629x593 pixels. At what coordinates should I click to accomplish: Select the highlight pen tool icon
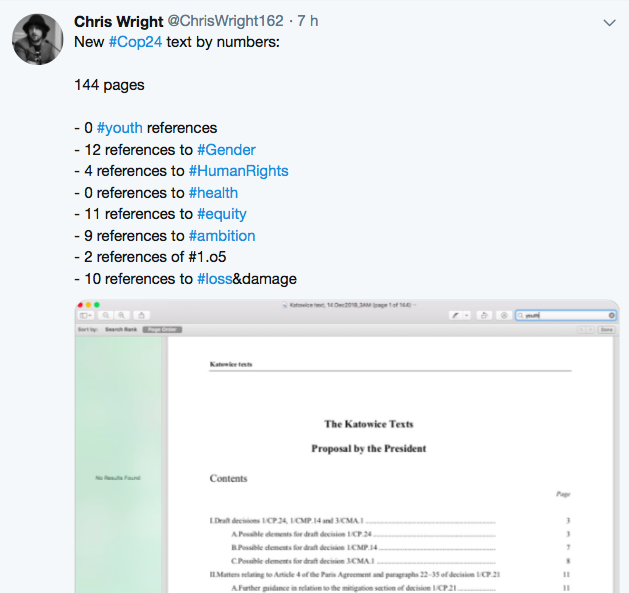pyautogui.click(x=455, y=316)
